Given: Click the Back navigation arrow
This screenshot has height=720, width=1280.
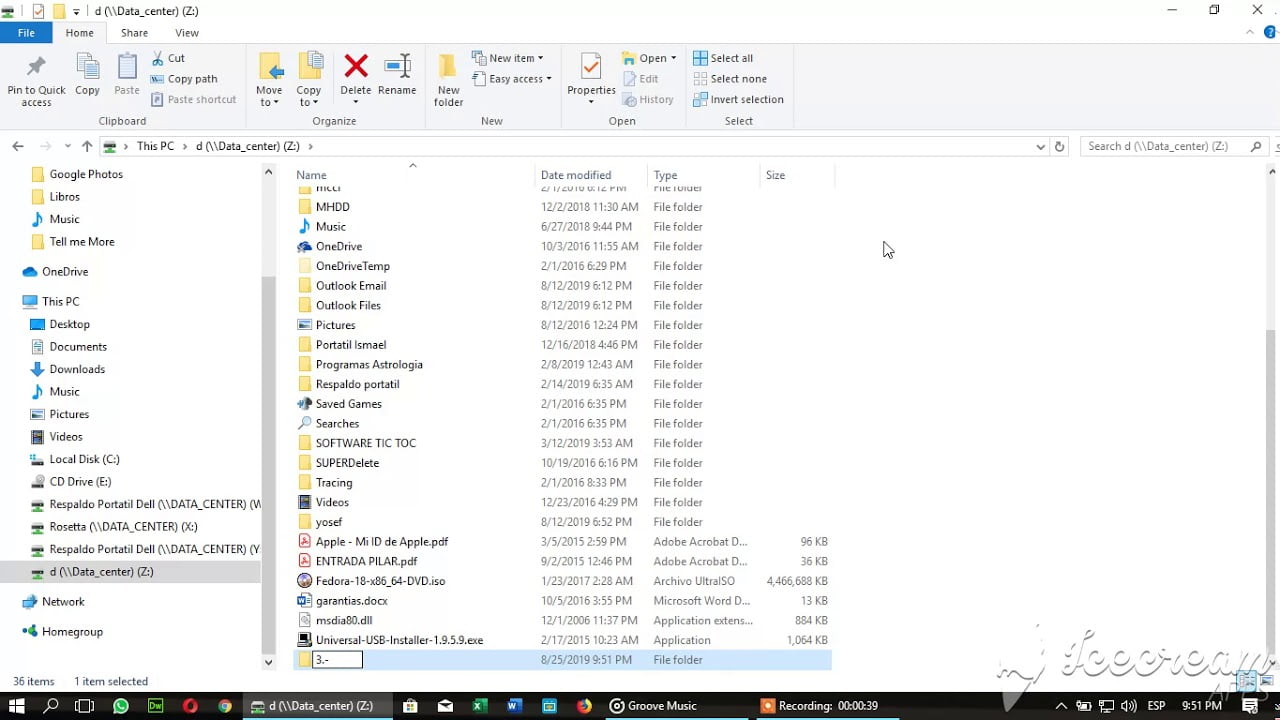Looking at the screenshot, I should pyautogui.click(x=18, y=146).
